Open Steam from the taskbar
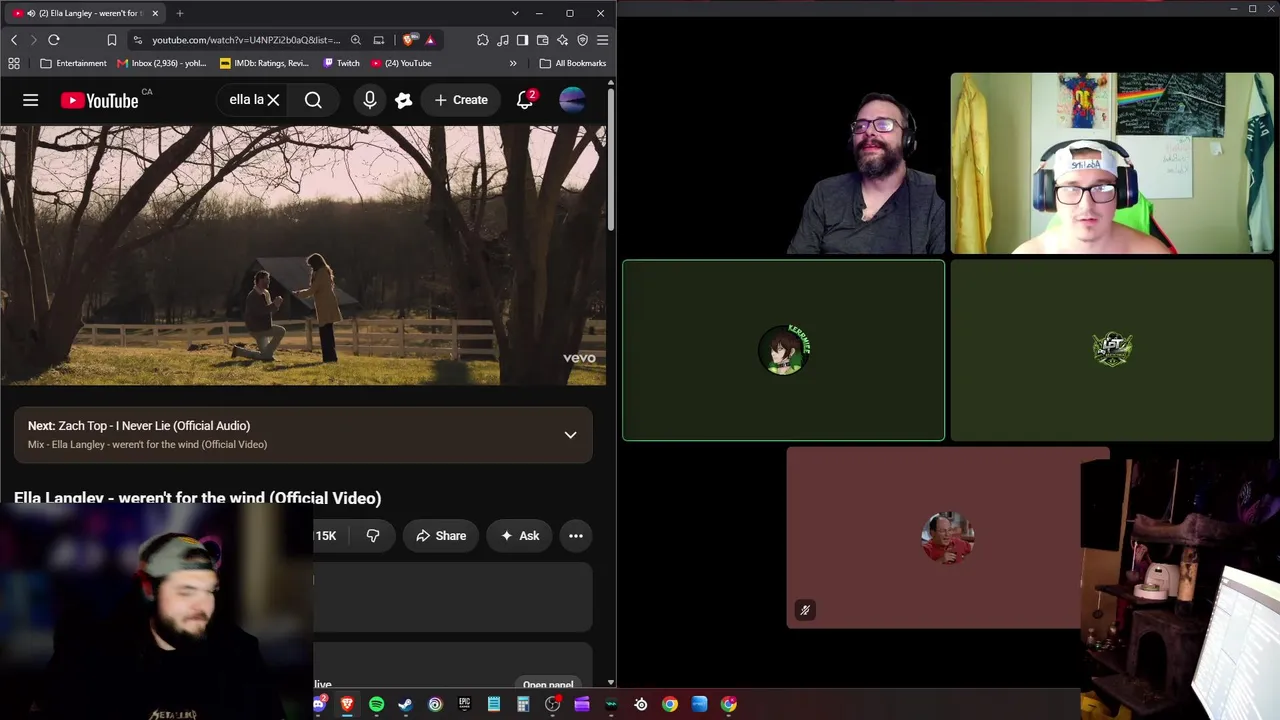Image resolution: width=1280 pixels, height=720 pixels. click(405, 704)
